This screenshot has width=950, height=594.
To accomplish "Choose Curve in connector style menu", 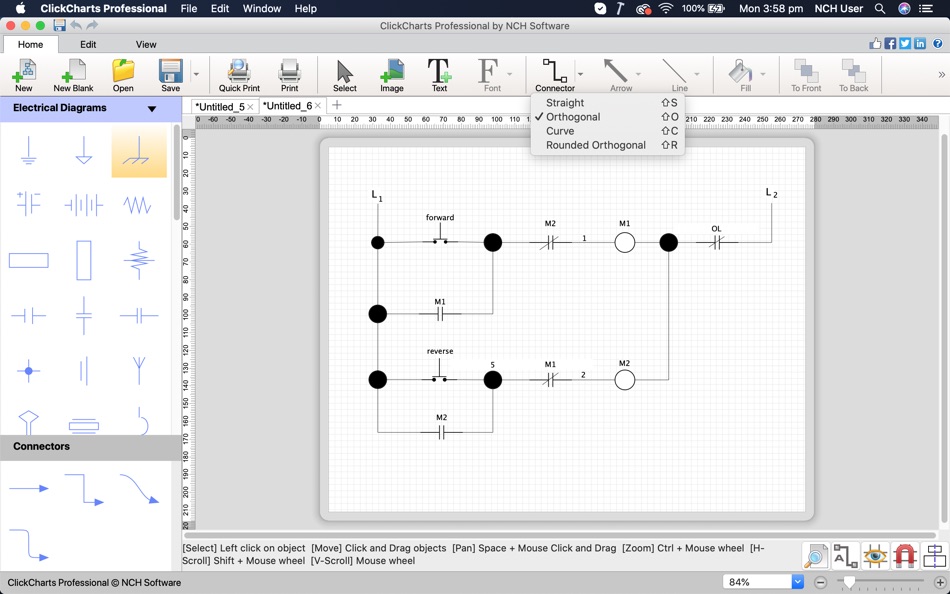I will point(607,131).
